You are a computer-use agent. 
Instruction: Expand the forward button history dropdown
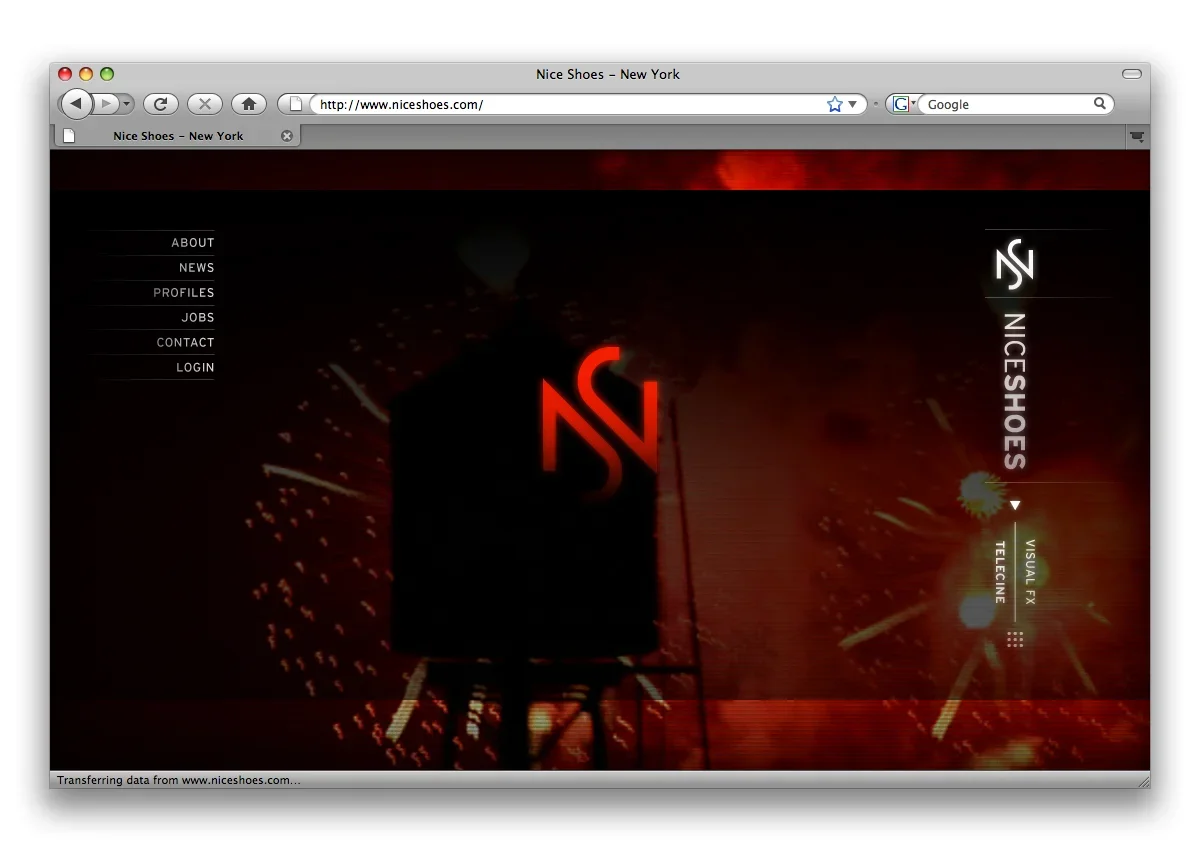pyautogui.click(x=126, y=103)
